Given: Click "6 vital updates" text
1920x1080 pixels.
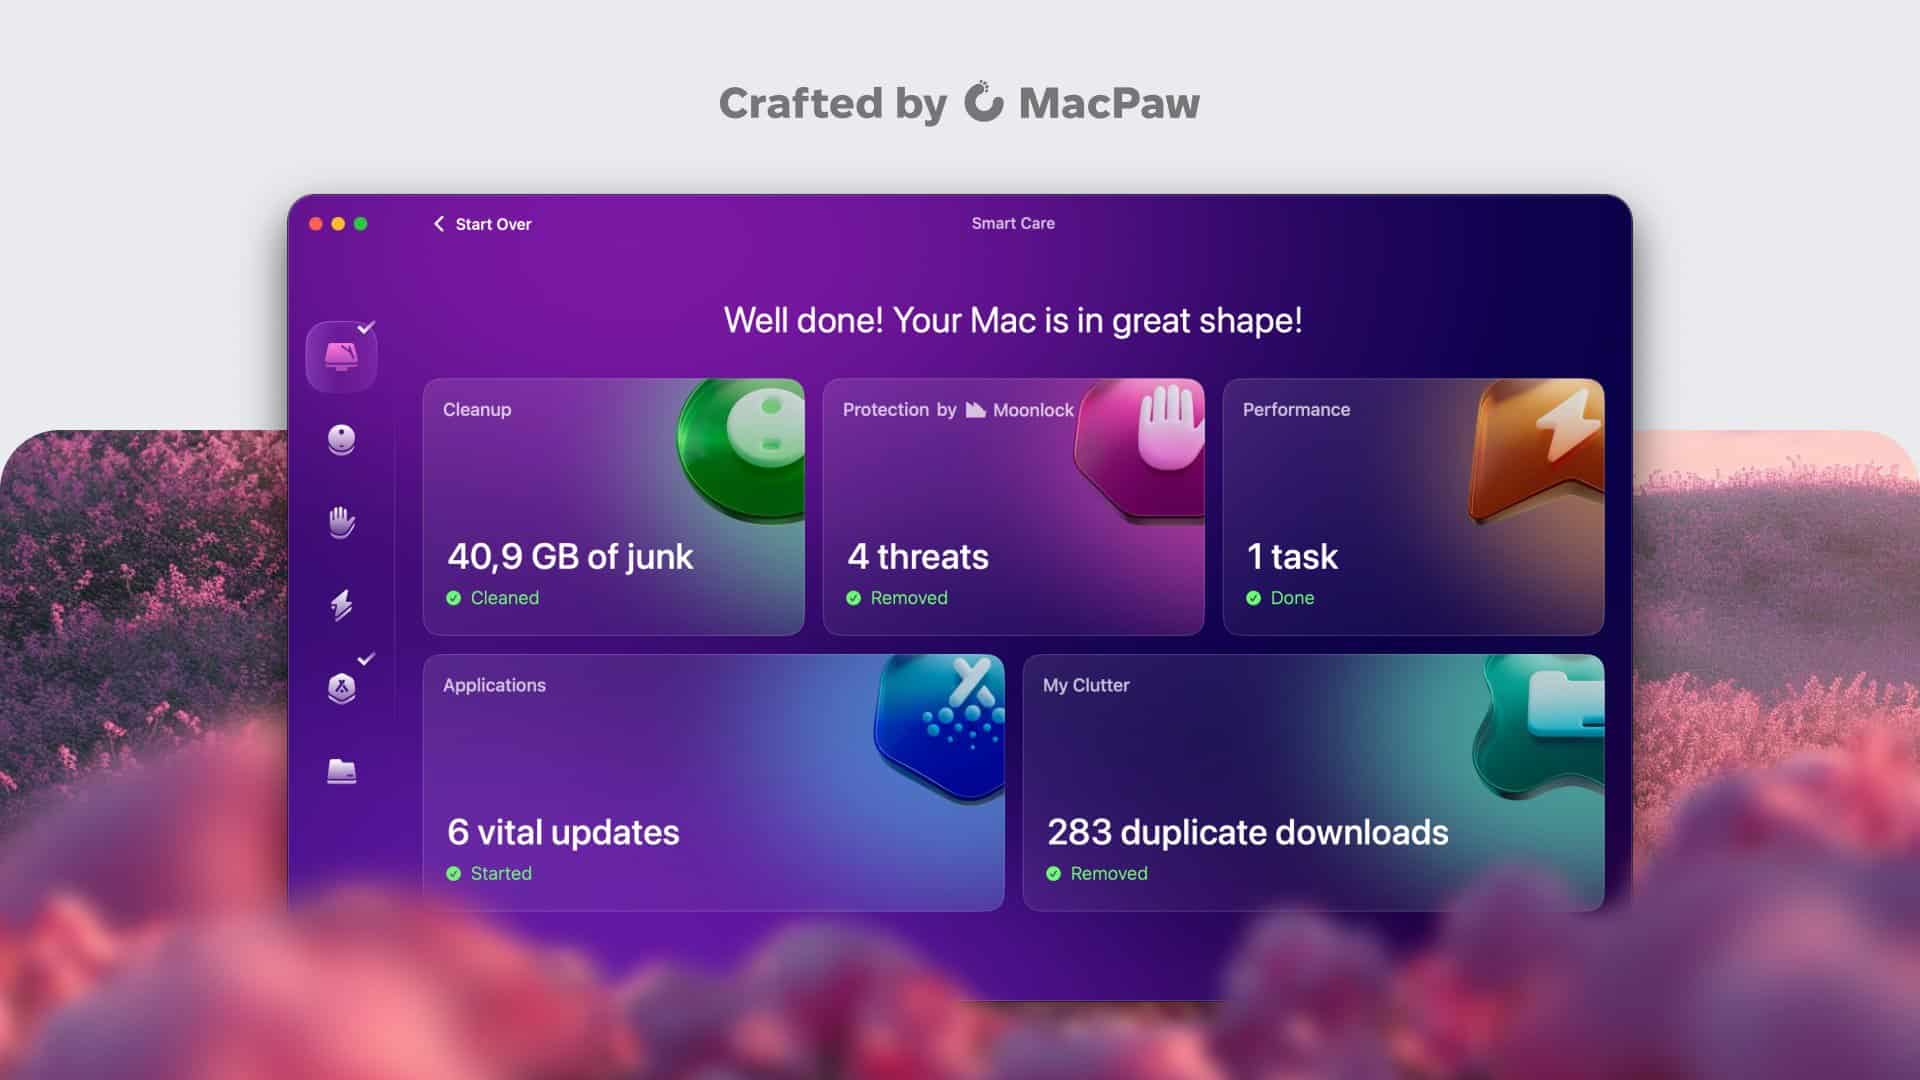Looking at the screenshot, I should [563, 832].
